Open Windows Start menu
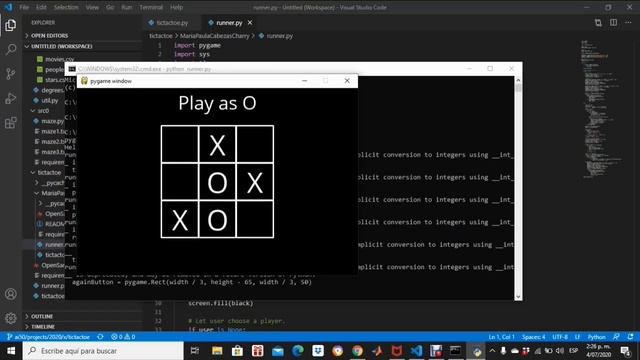 (x=11, y=351)
